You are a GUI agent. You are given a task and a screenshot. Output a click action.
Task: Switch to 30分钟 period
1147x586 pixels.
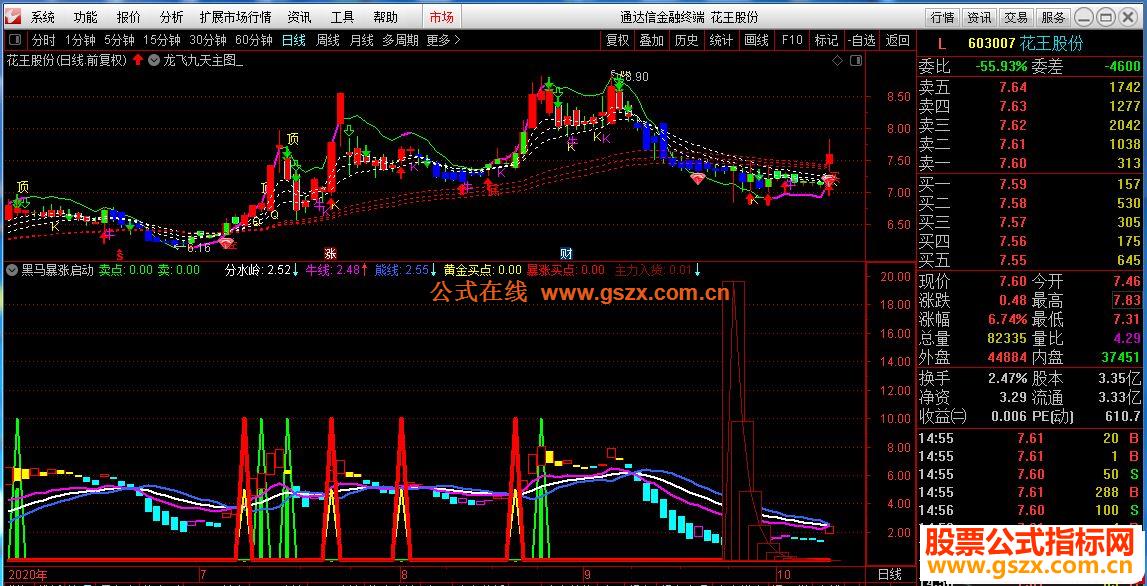coord(208,40)
